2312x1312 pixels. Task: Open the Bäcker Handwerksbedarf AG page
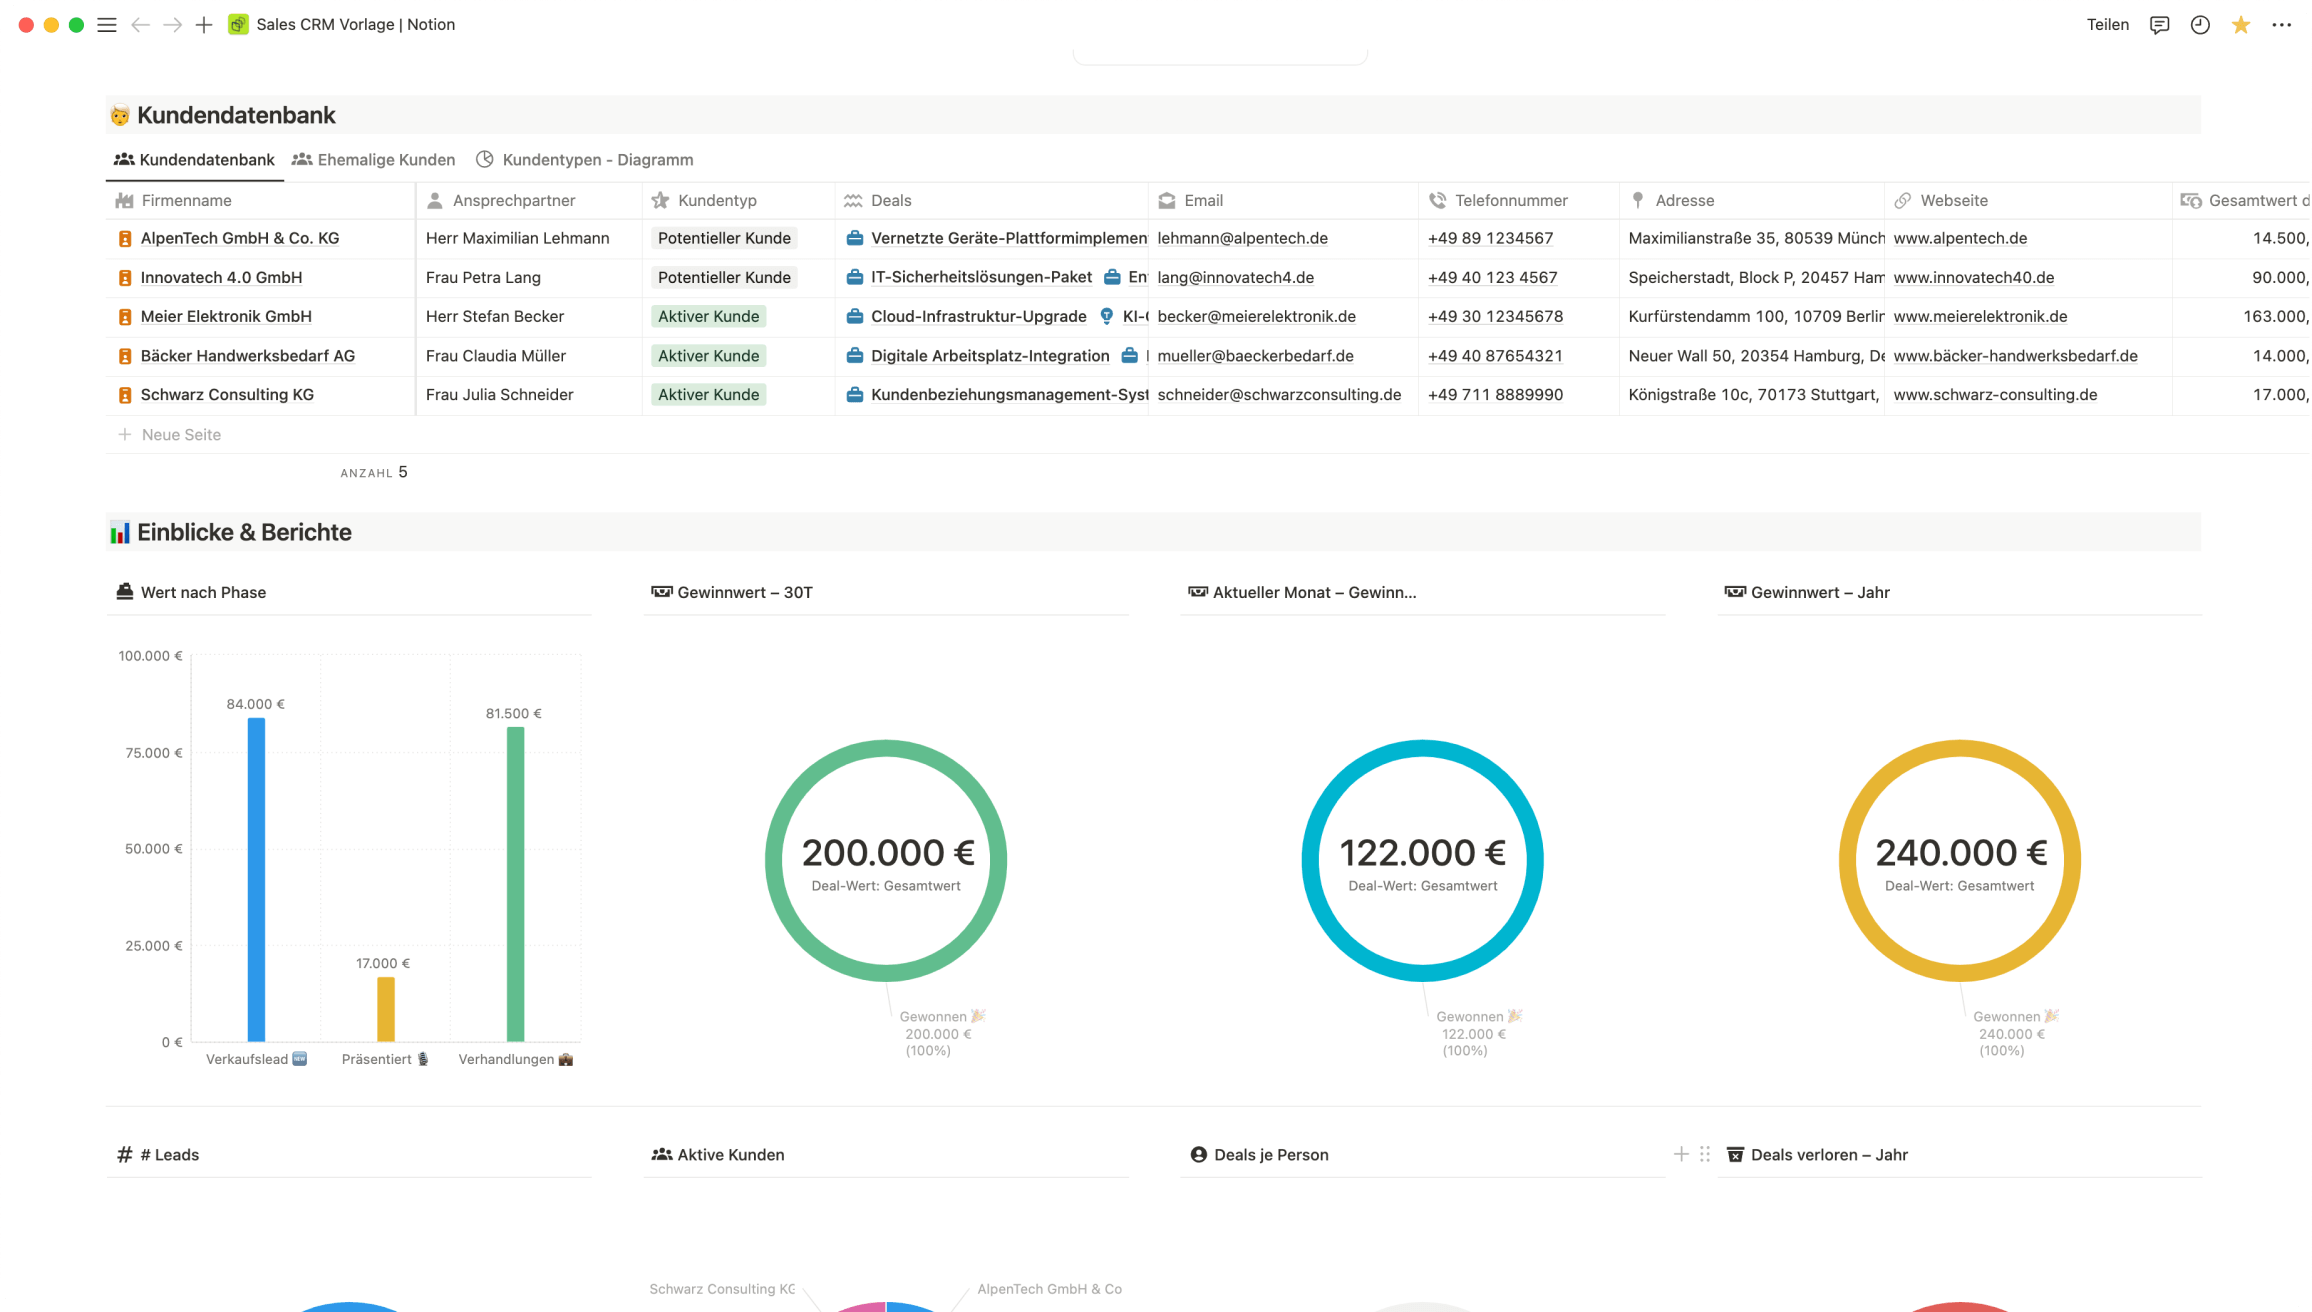(248, 356)
